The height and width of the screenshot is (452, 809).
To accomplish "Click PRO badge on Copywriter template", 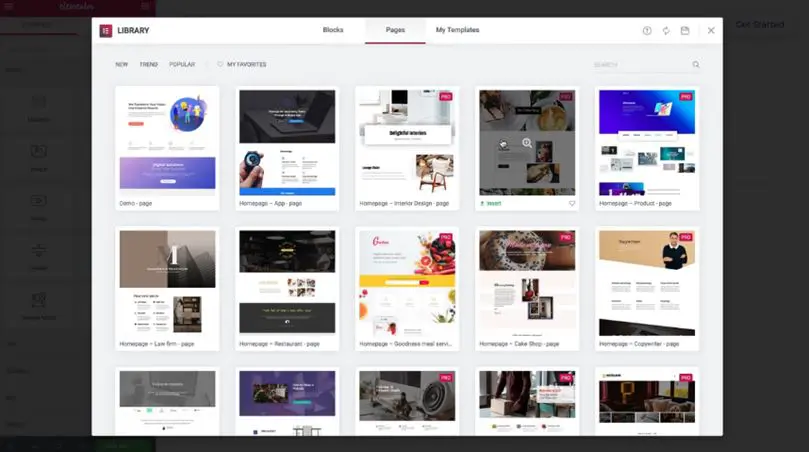I will point(686,237).
